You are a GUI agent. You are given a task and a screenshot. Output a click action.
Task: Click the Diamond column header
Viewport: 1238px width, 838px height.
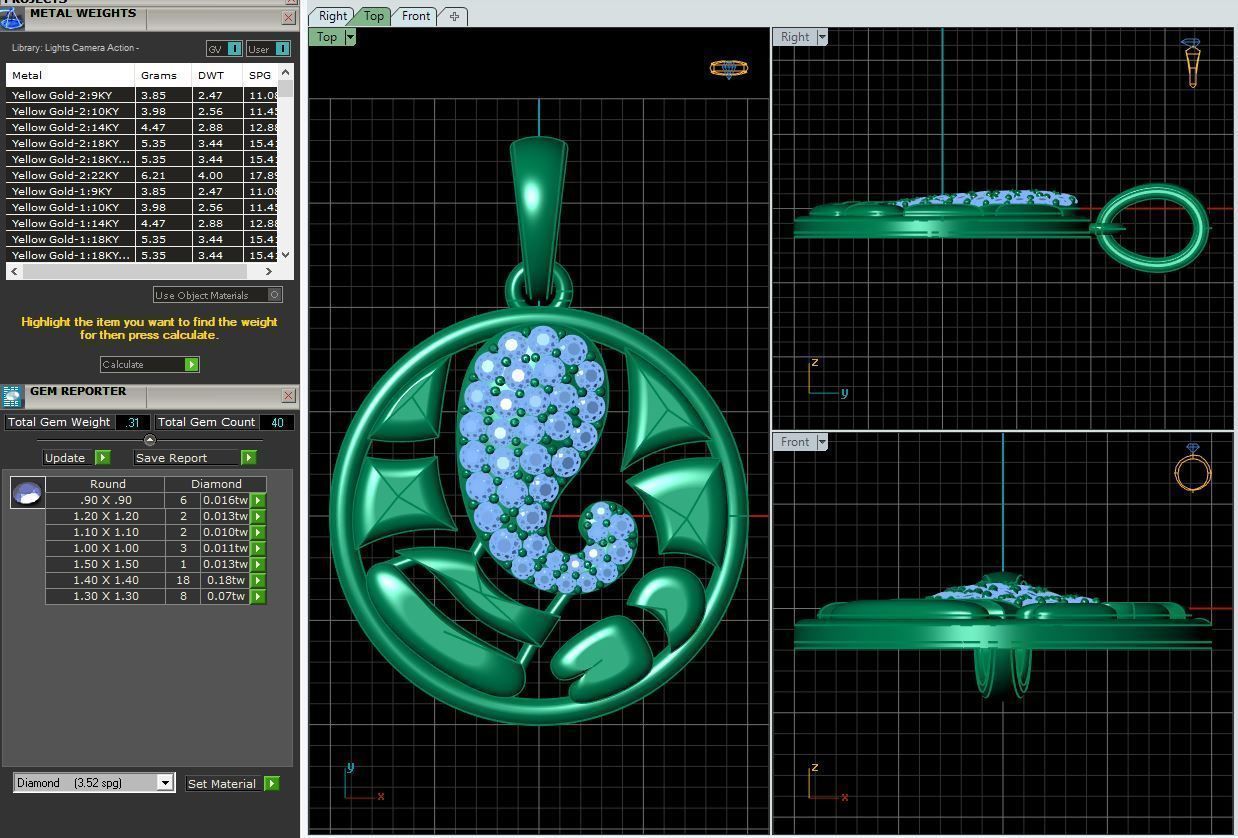[217, 483]
